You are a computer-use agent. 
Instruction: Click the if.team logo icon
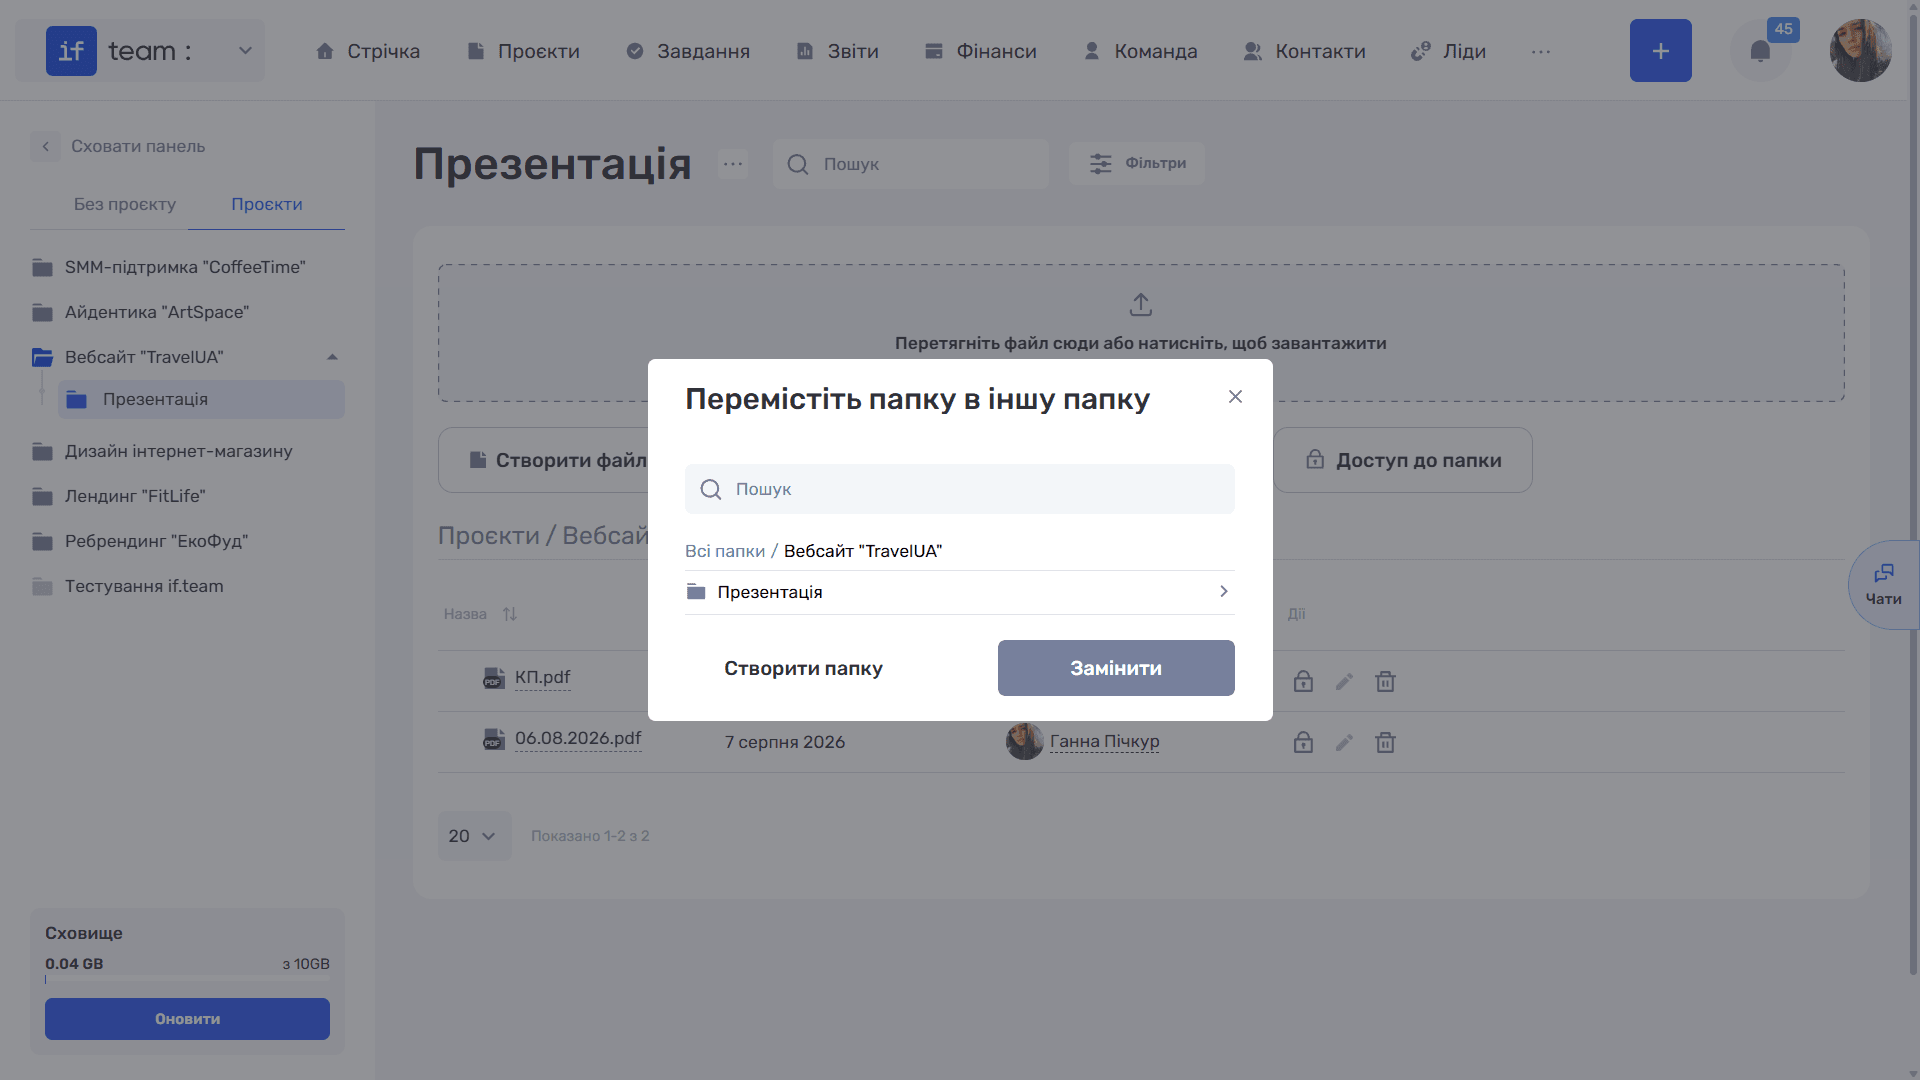pyautogui.click(x=71, y=51)
